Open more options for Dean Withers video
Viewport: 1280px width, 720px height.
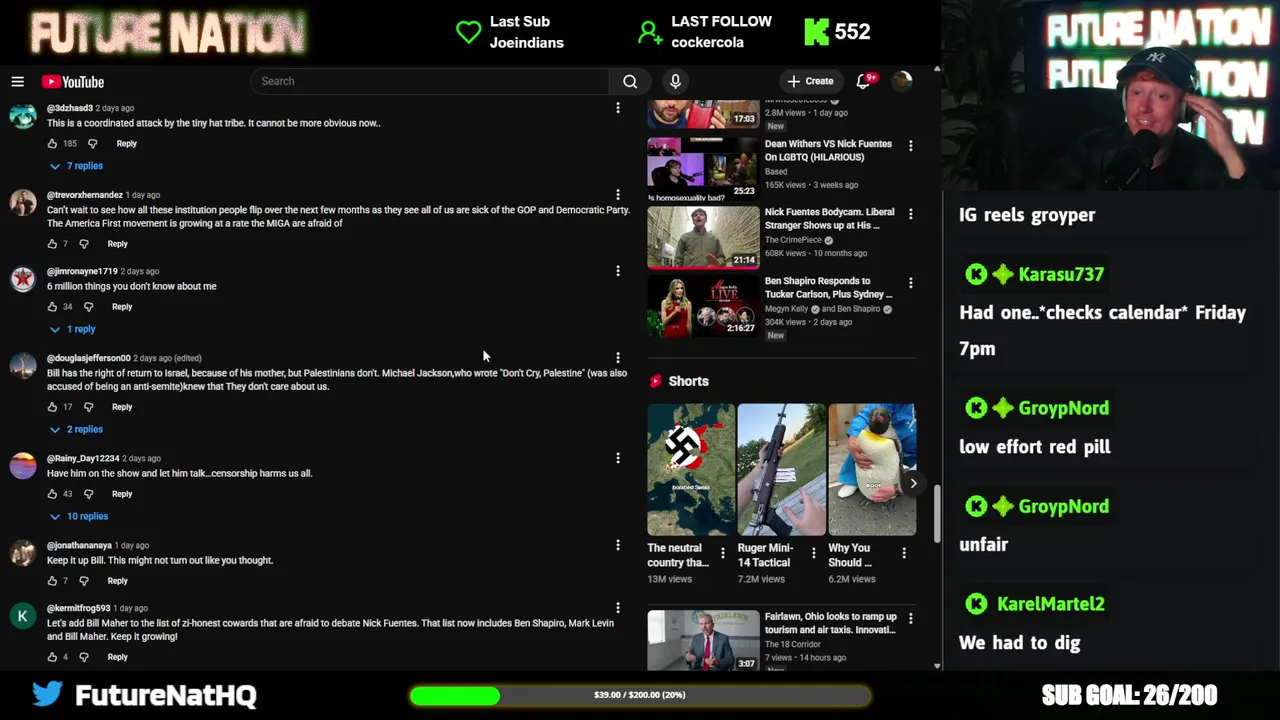[x=910, y=146]
